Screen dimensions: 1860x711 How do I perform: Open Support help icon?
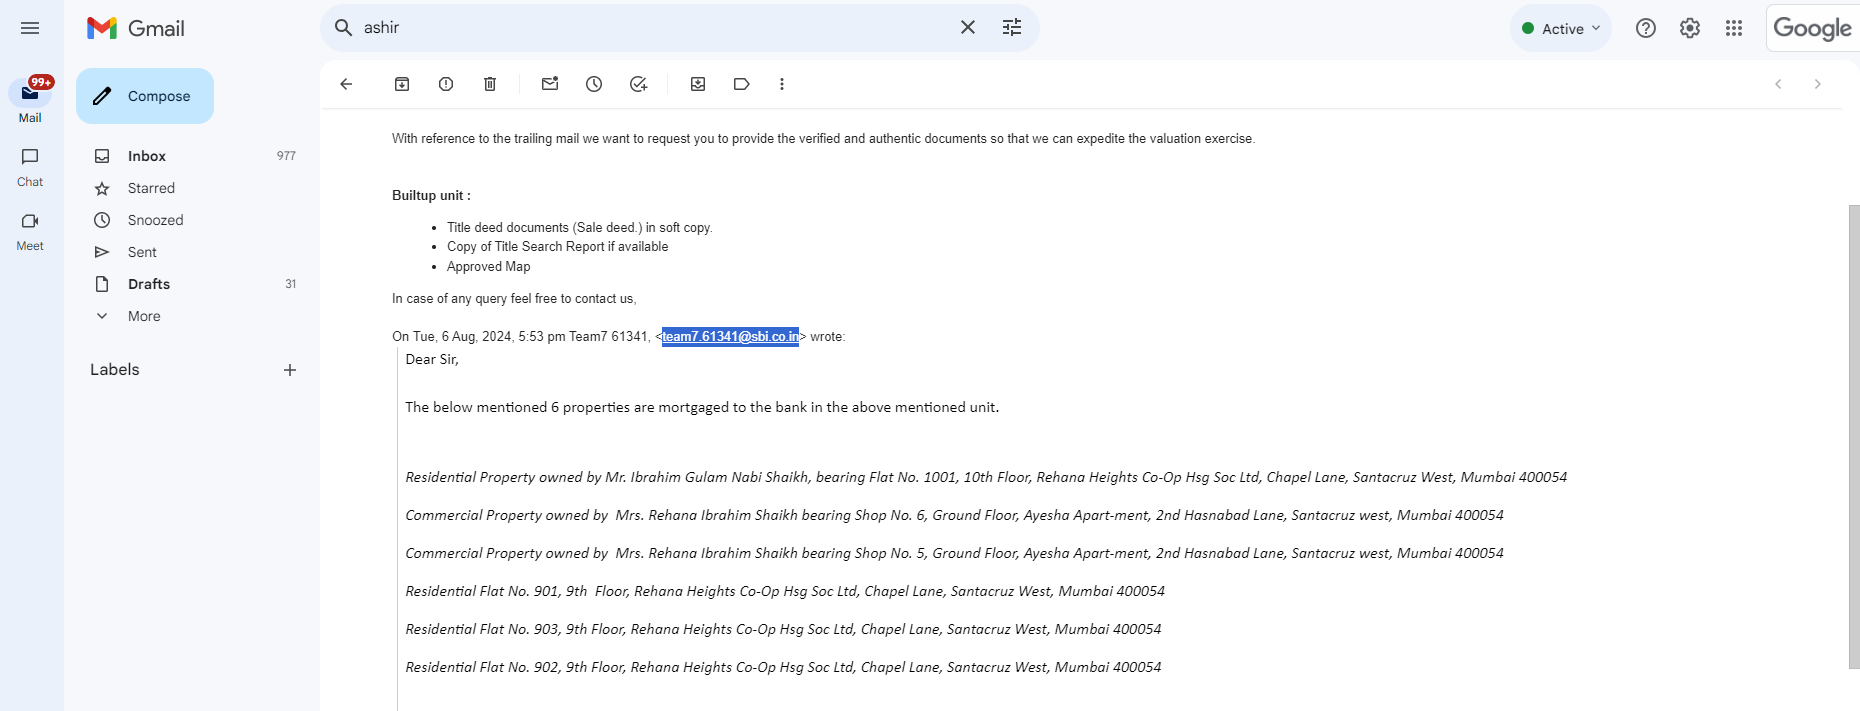coord(1646,28)
